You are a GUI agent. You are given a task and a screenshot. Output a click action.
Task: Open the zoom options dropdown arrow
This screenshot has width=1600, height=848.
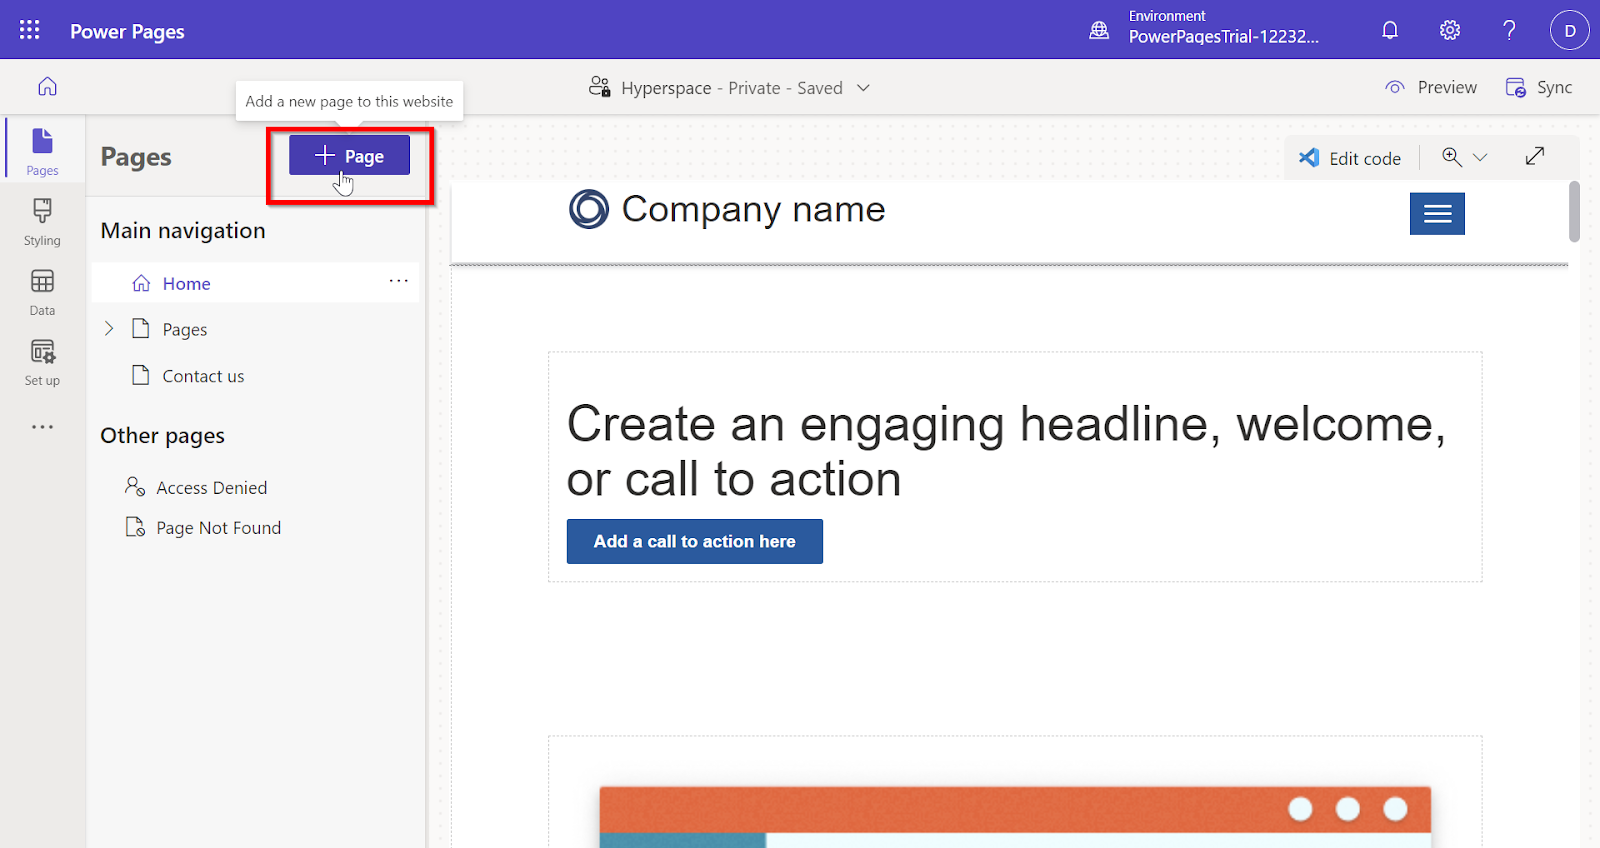pos(1481,158)
